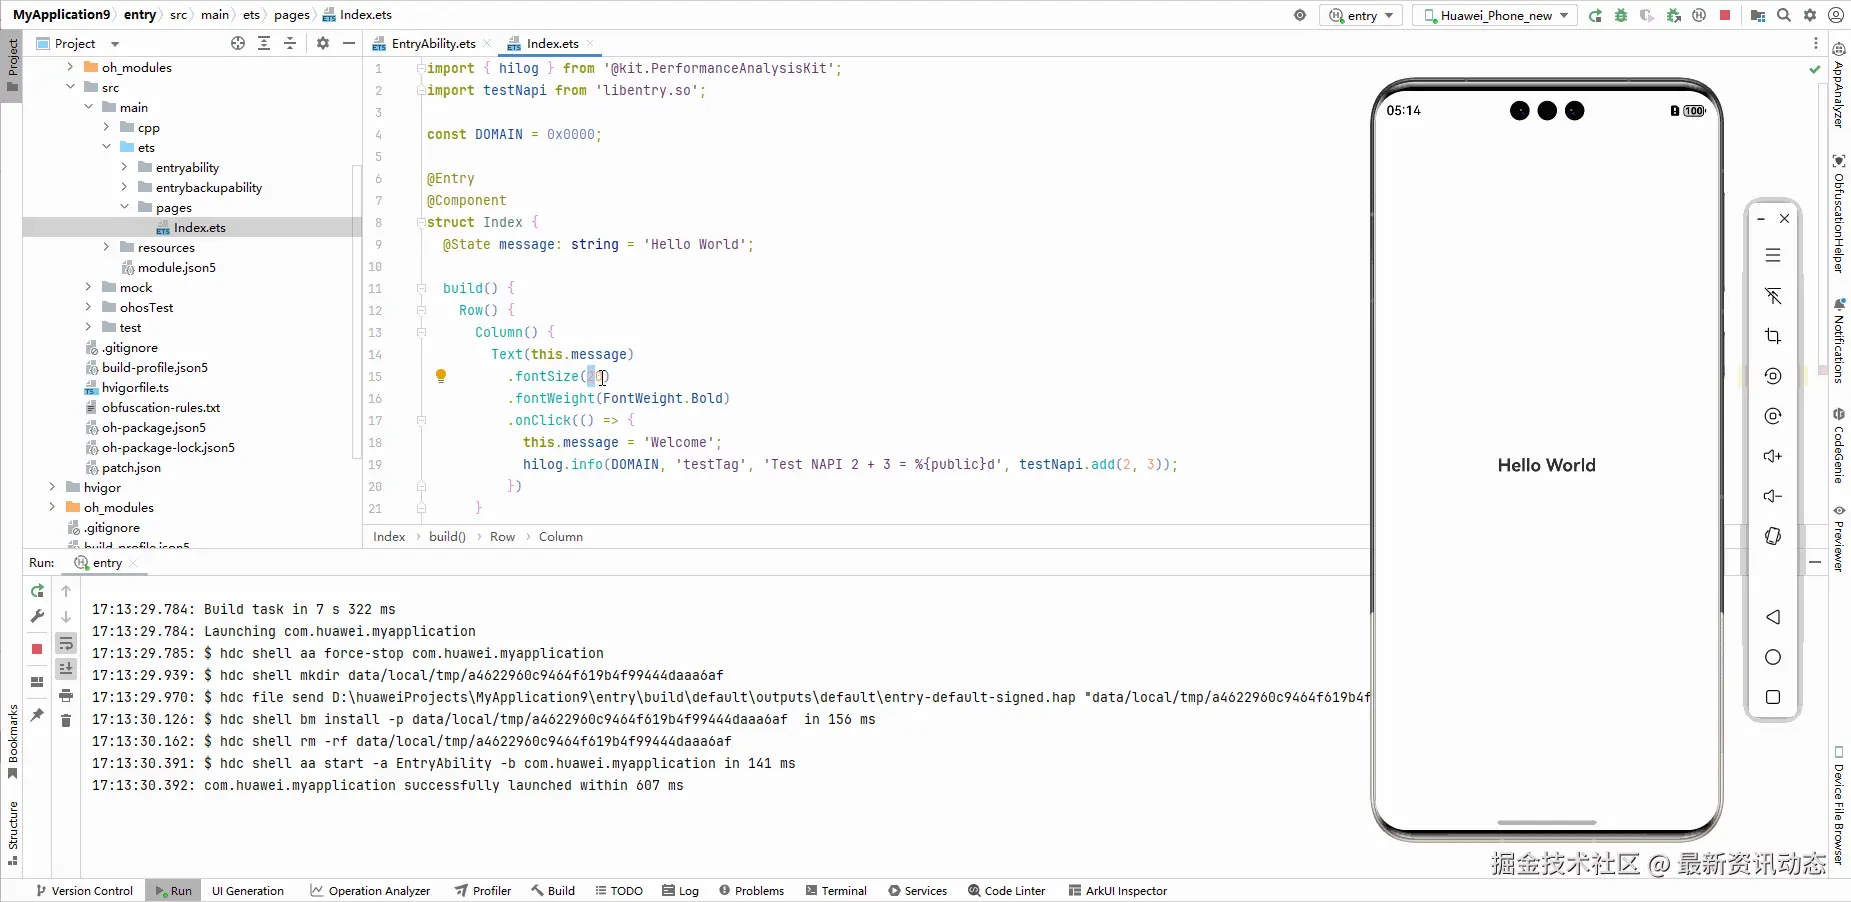Take an emulator screenshot with the crop icon
This screenshot has height=902, width=1851.
coord(1773,336)
